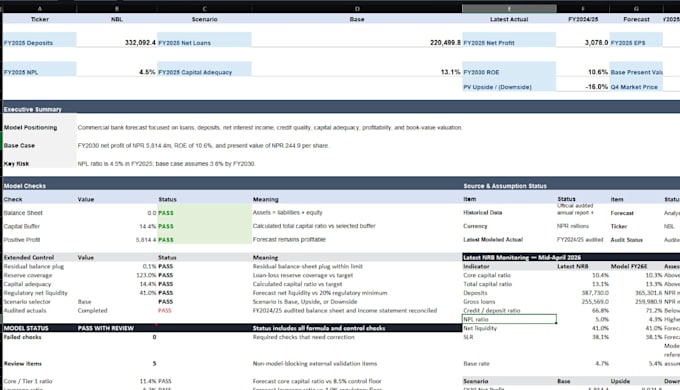
Task: Select column B header
Action: [117, 8]
